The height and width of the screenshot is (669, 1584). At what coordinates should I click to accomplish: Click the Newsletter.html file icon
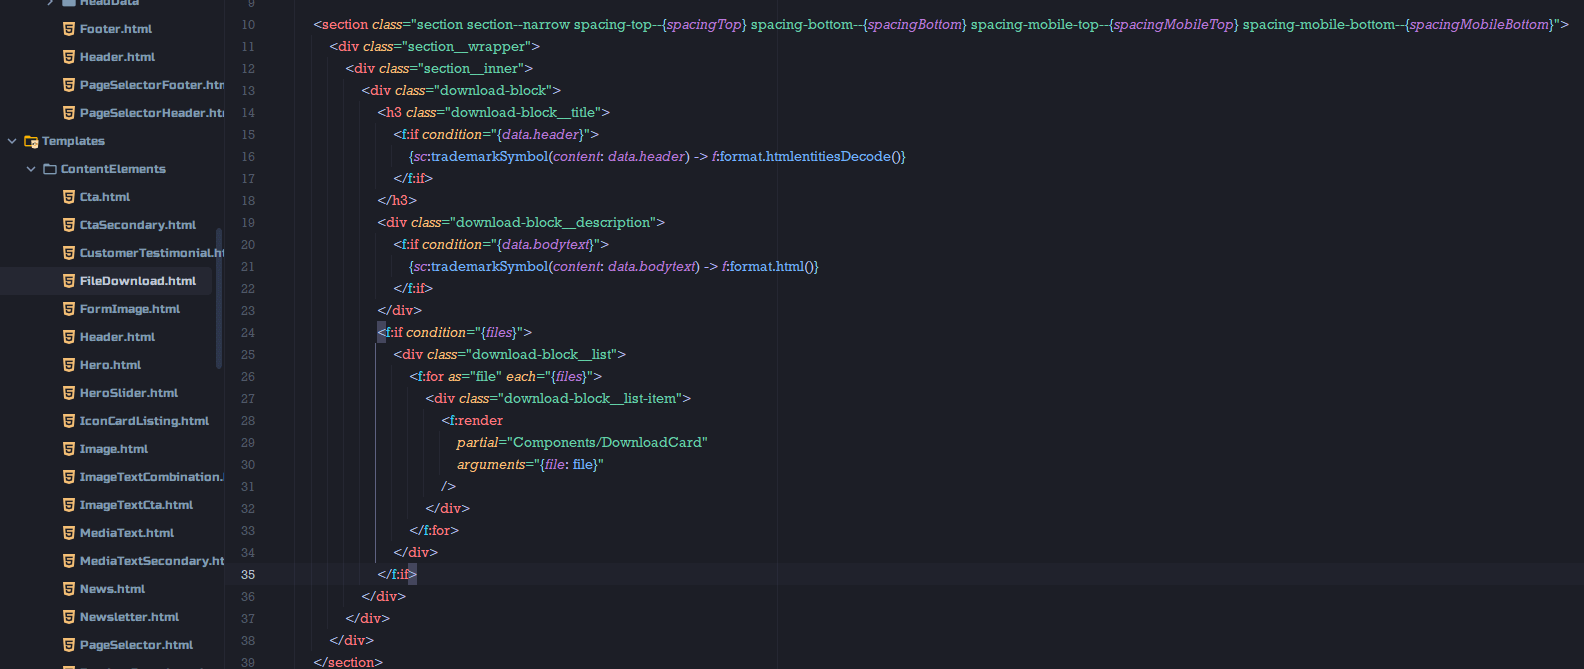coord(69,617)
